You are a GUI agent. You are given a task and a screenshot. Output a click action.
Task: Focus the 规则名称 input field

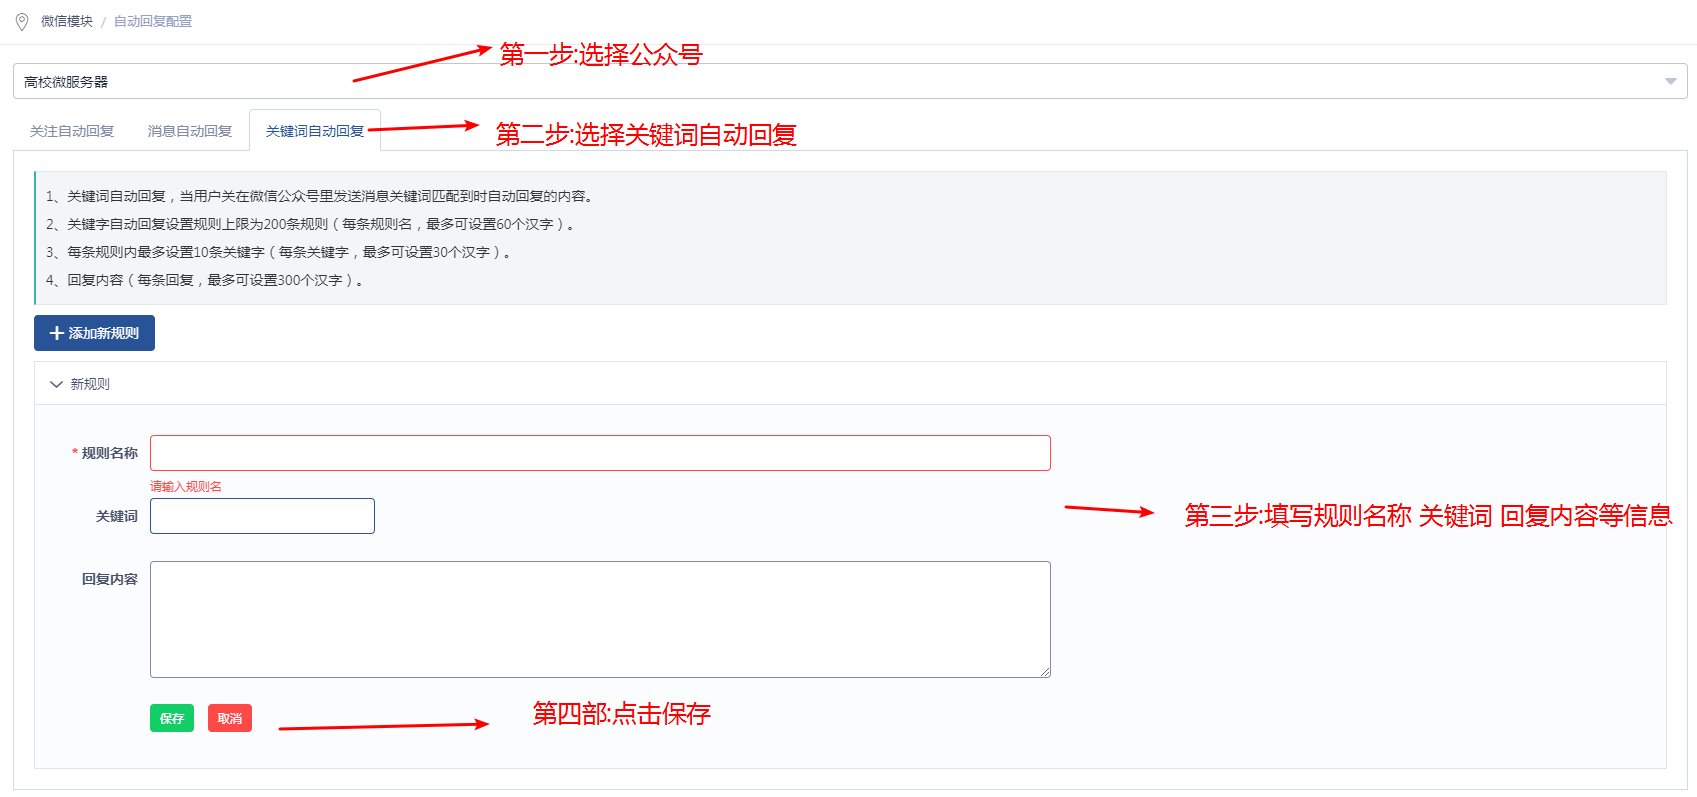pos(600,453)
